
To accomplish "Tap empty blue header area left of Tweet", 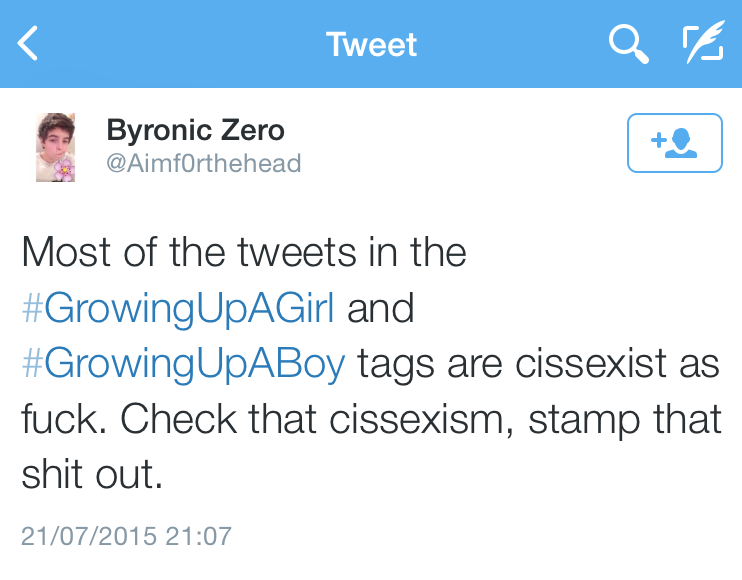I will (180, 44).
